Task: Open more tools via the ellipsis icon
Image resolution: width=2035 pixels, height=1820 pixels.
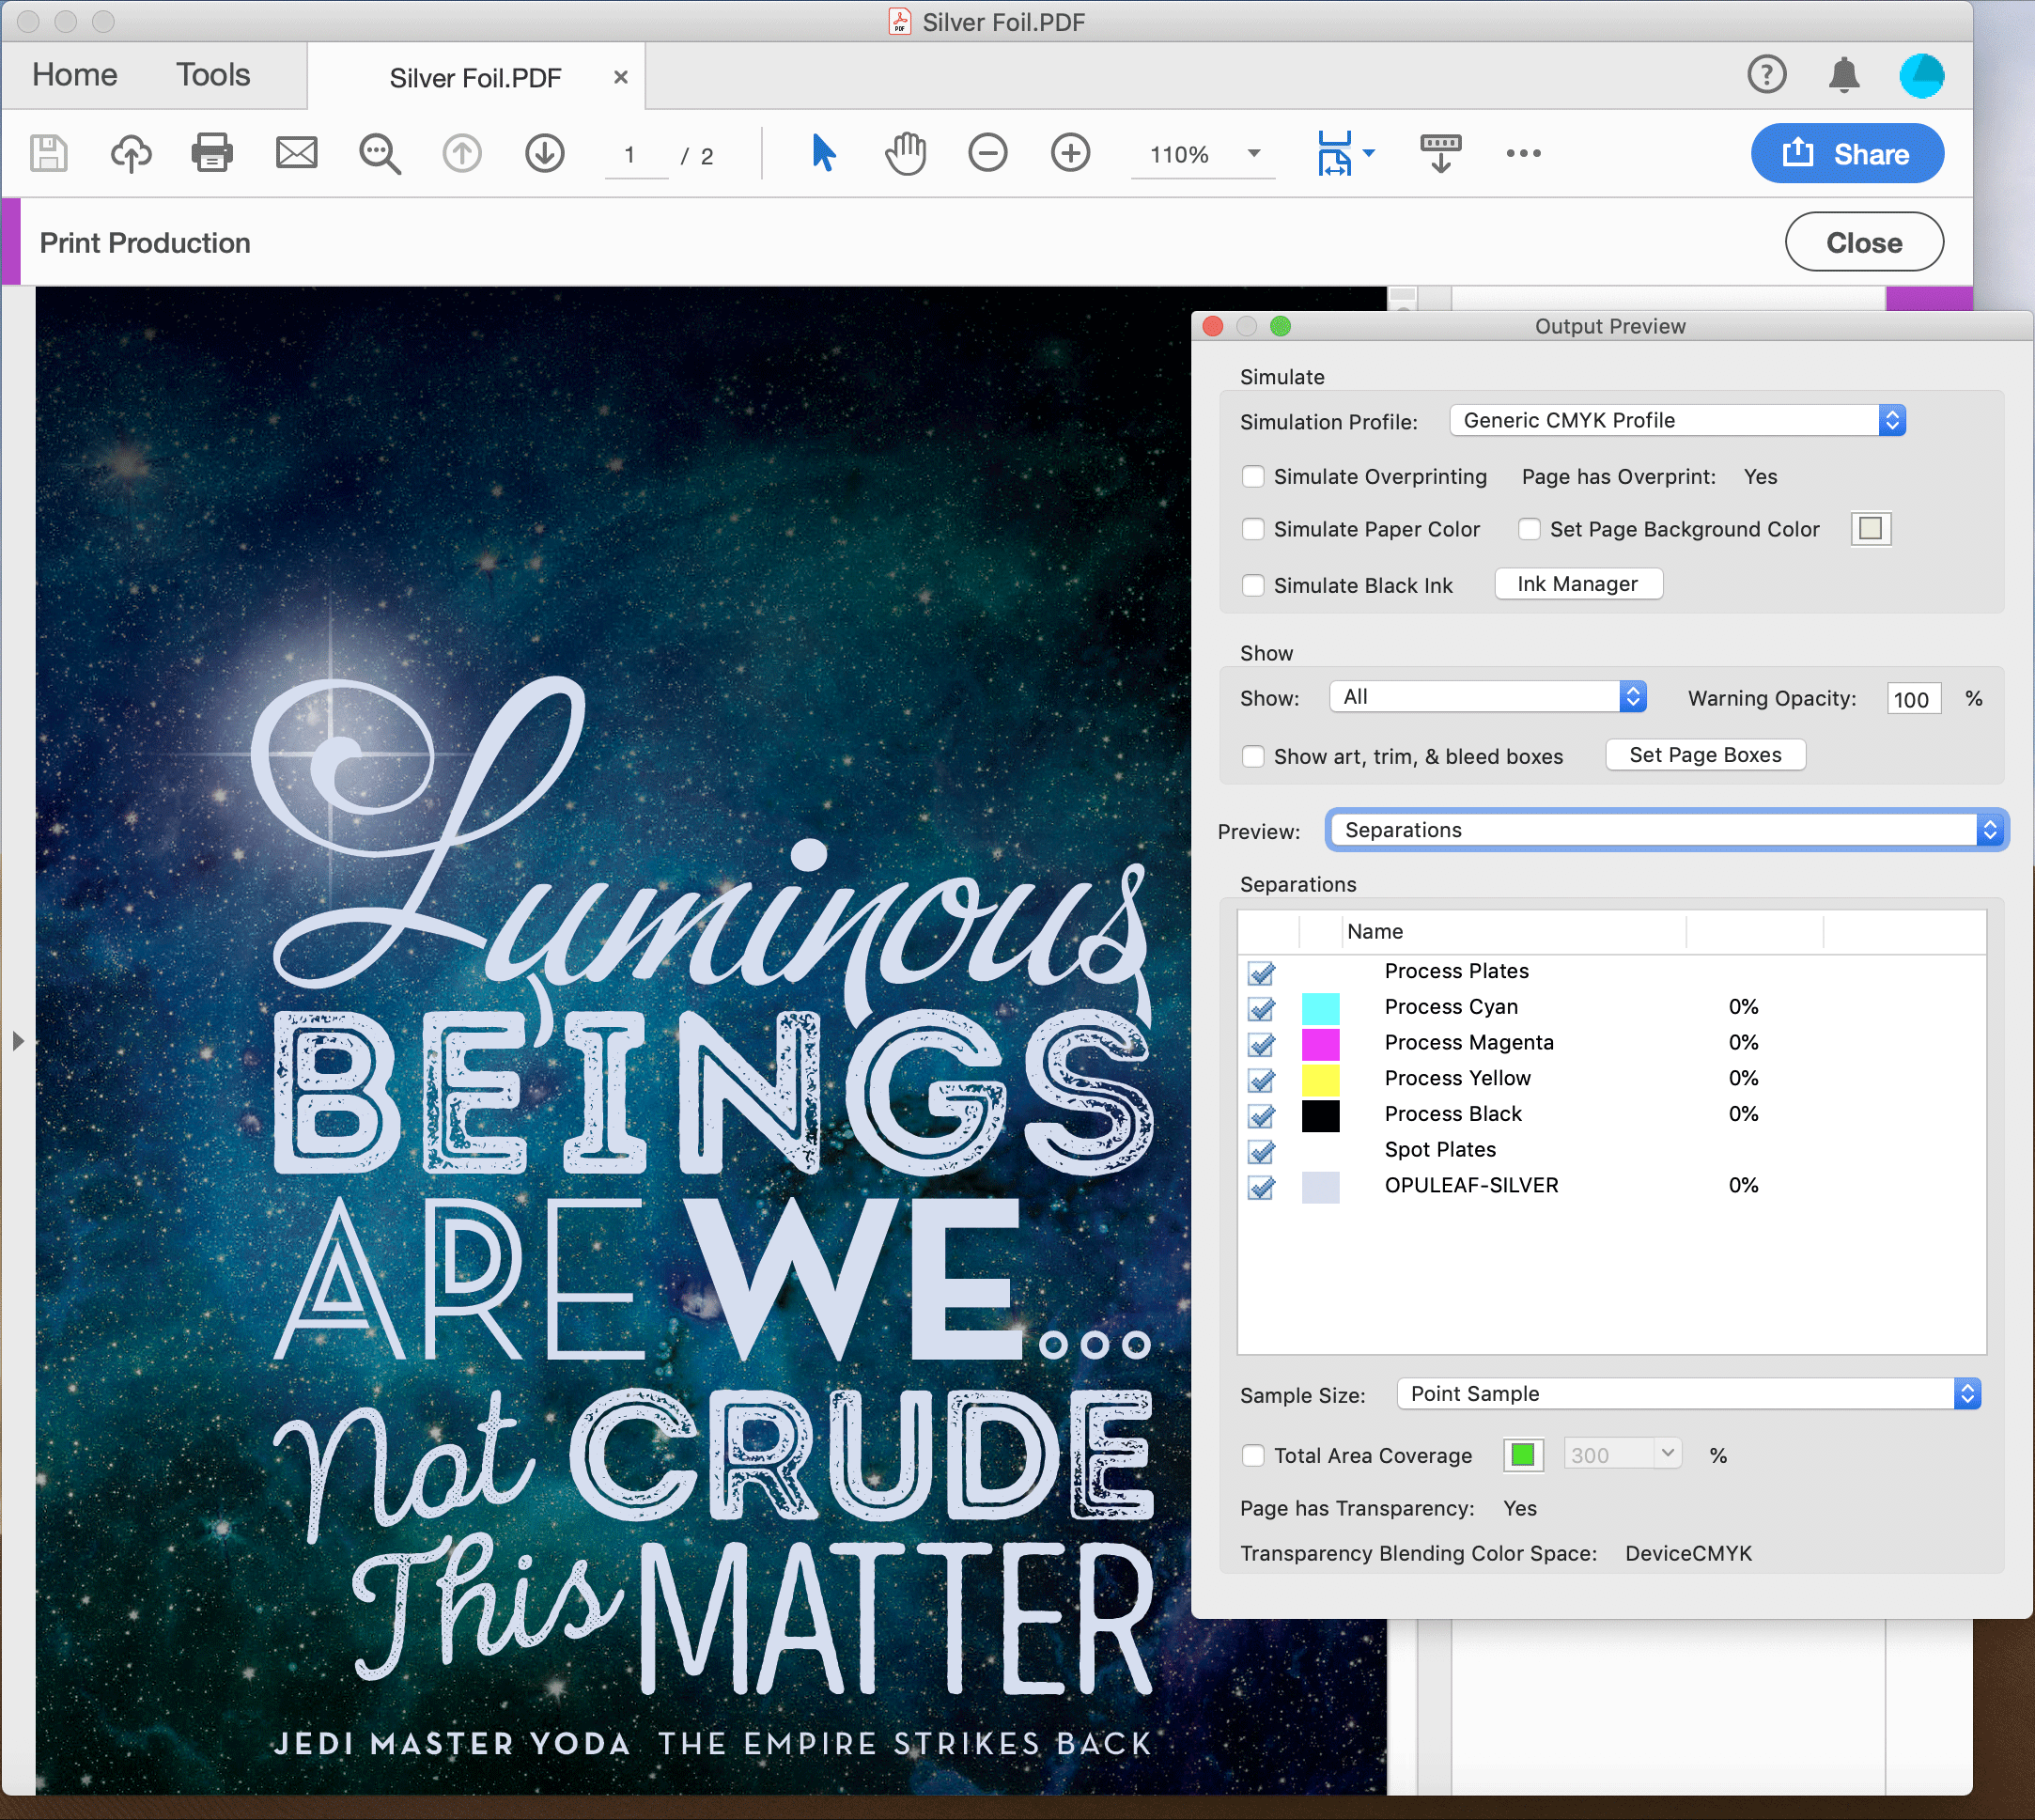Action: pyautogui.click(x=1523, y=153)
